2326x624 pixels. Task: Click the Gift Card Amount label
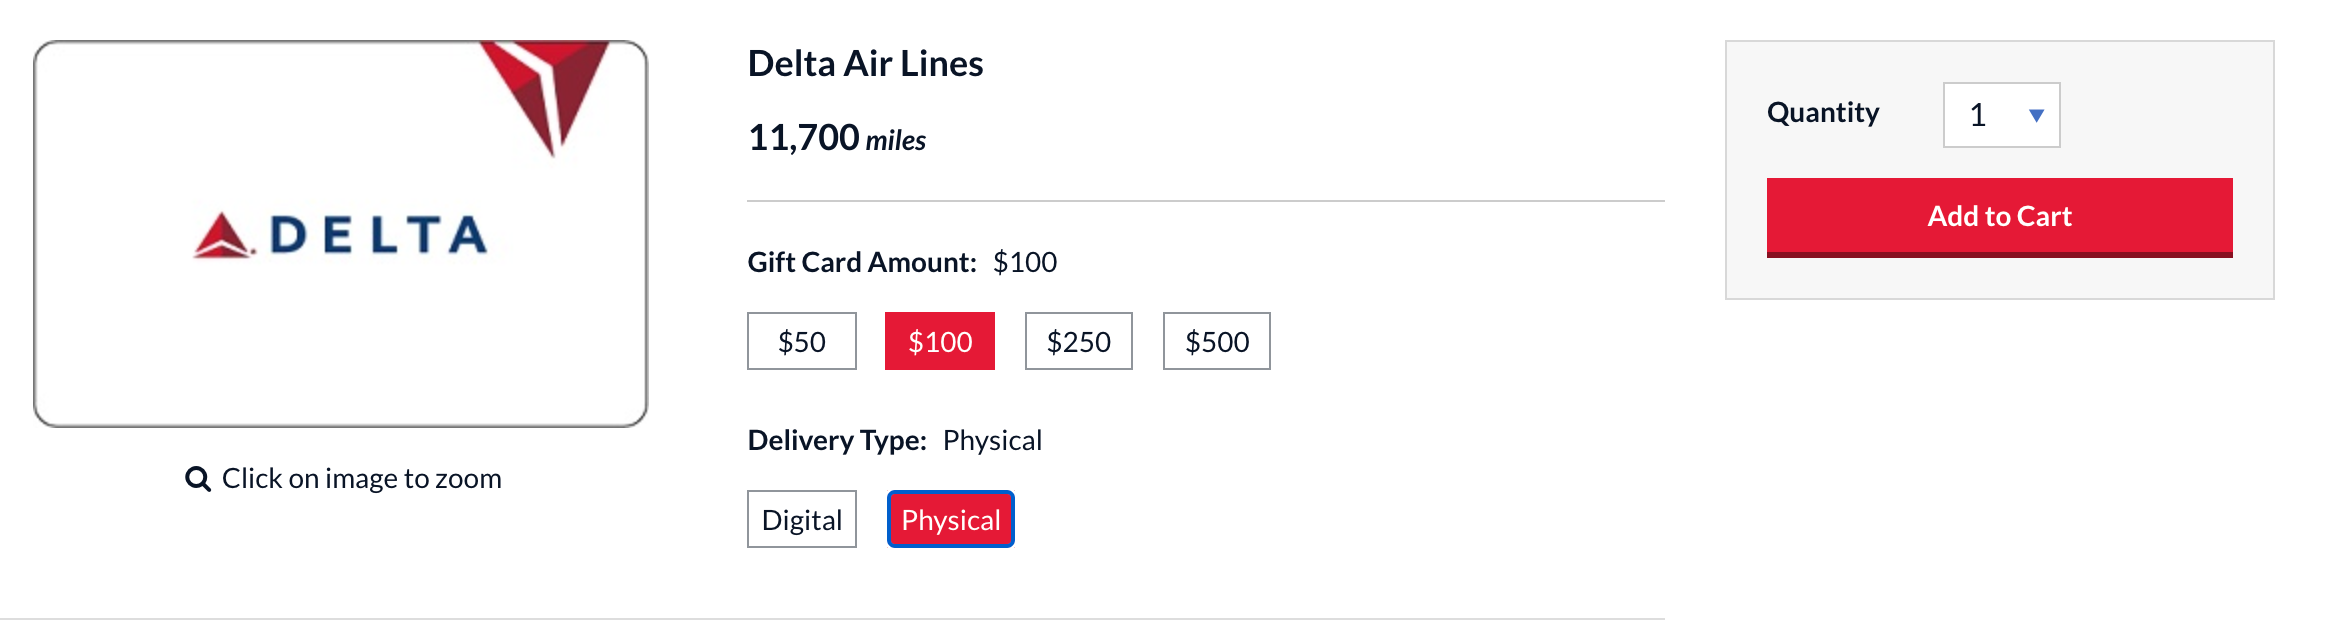tap(862, 262)
